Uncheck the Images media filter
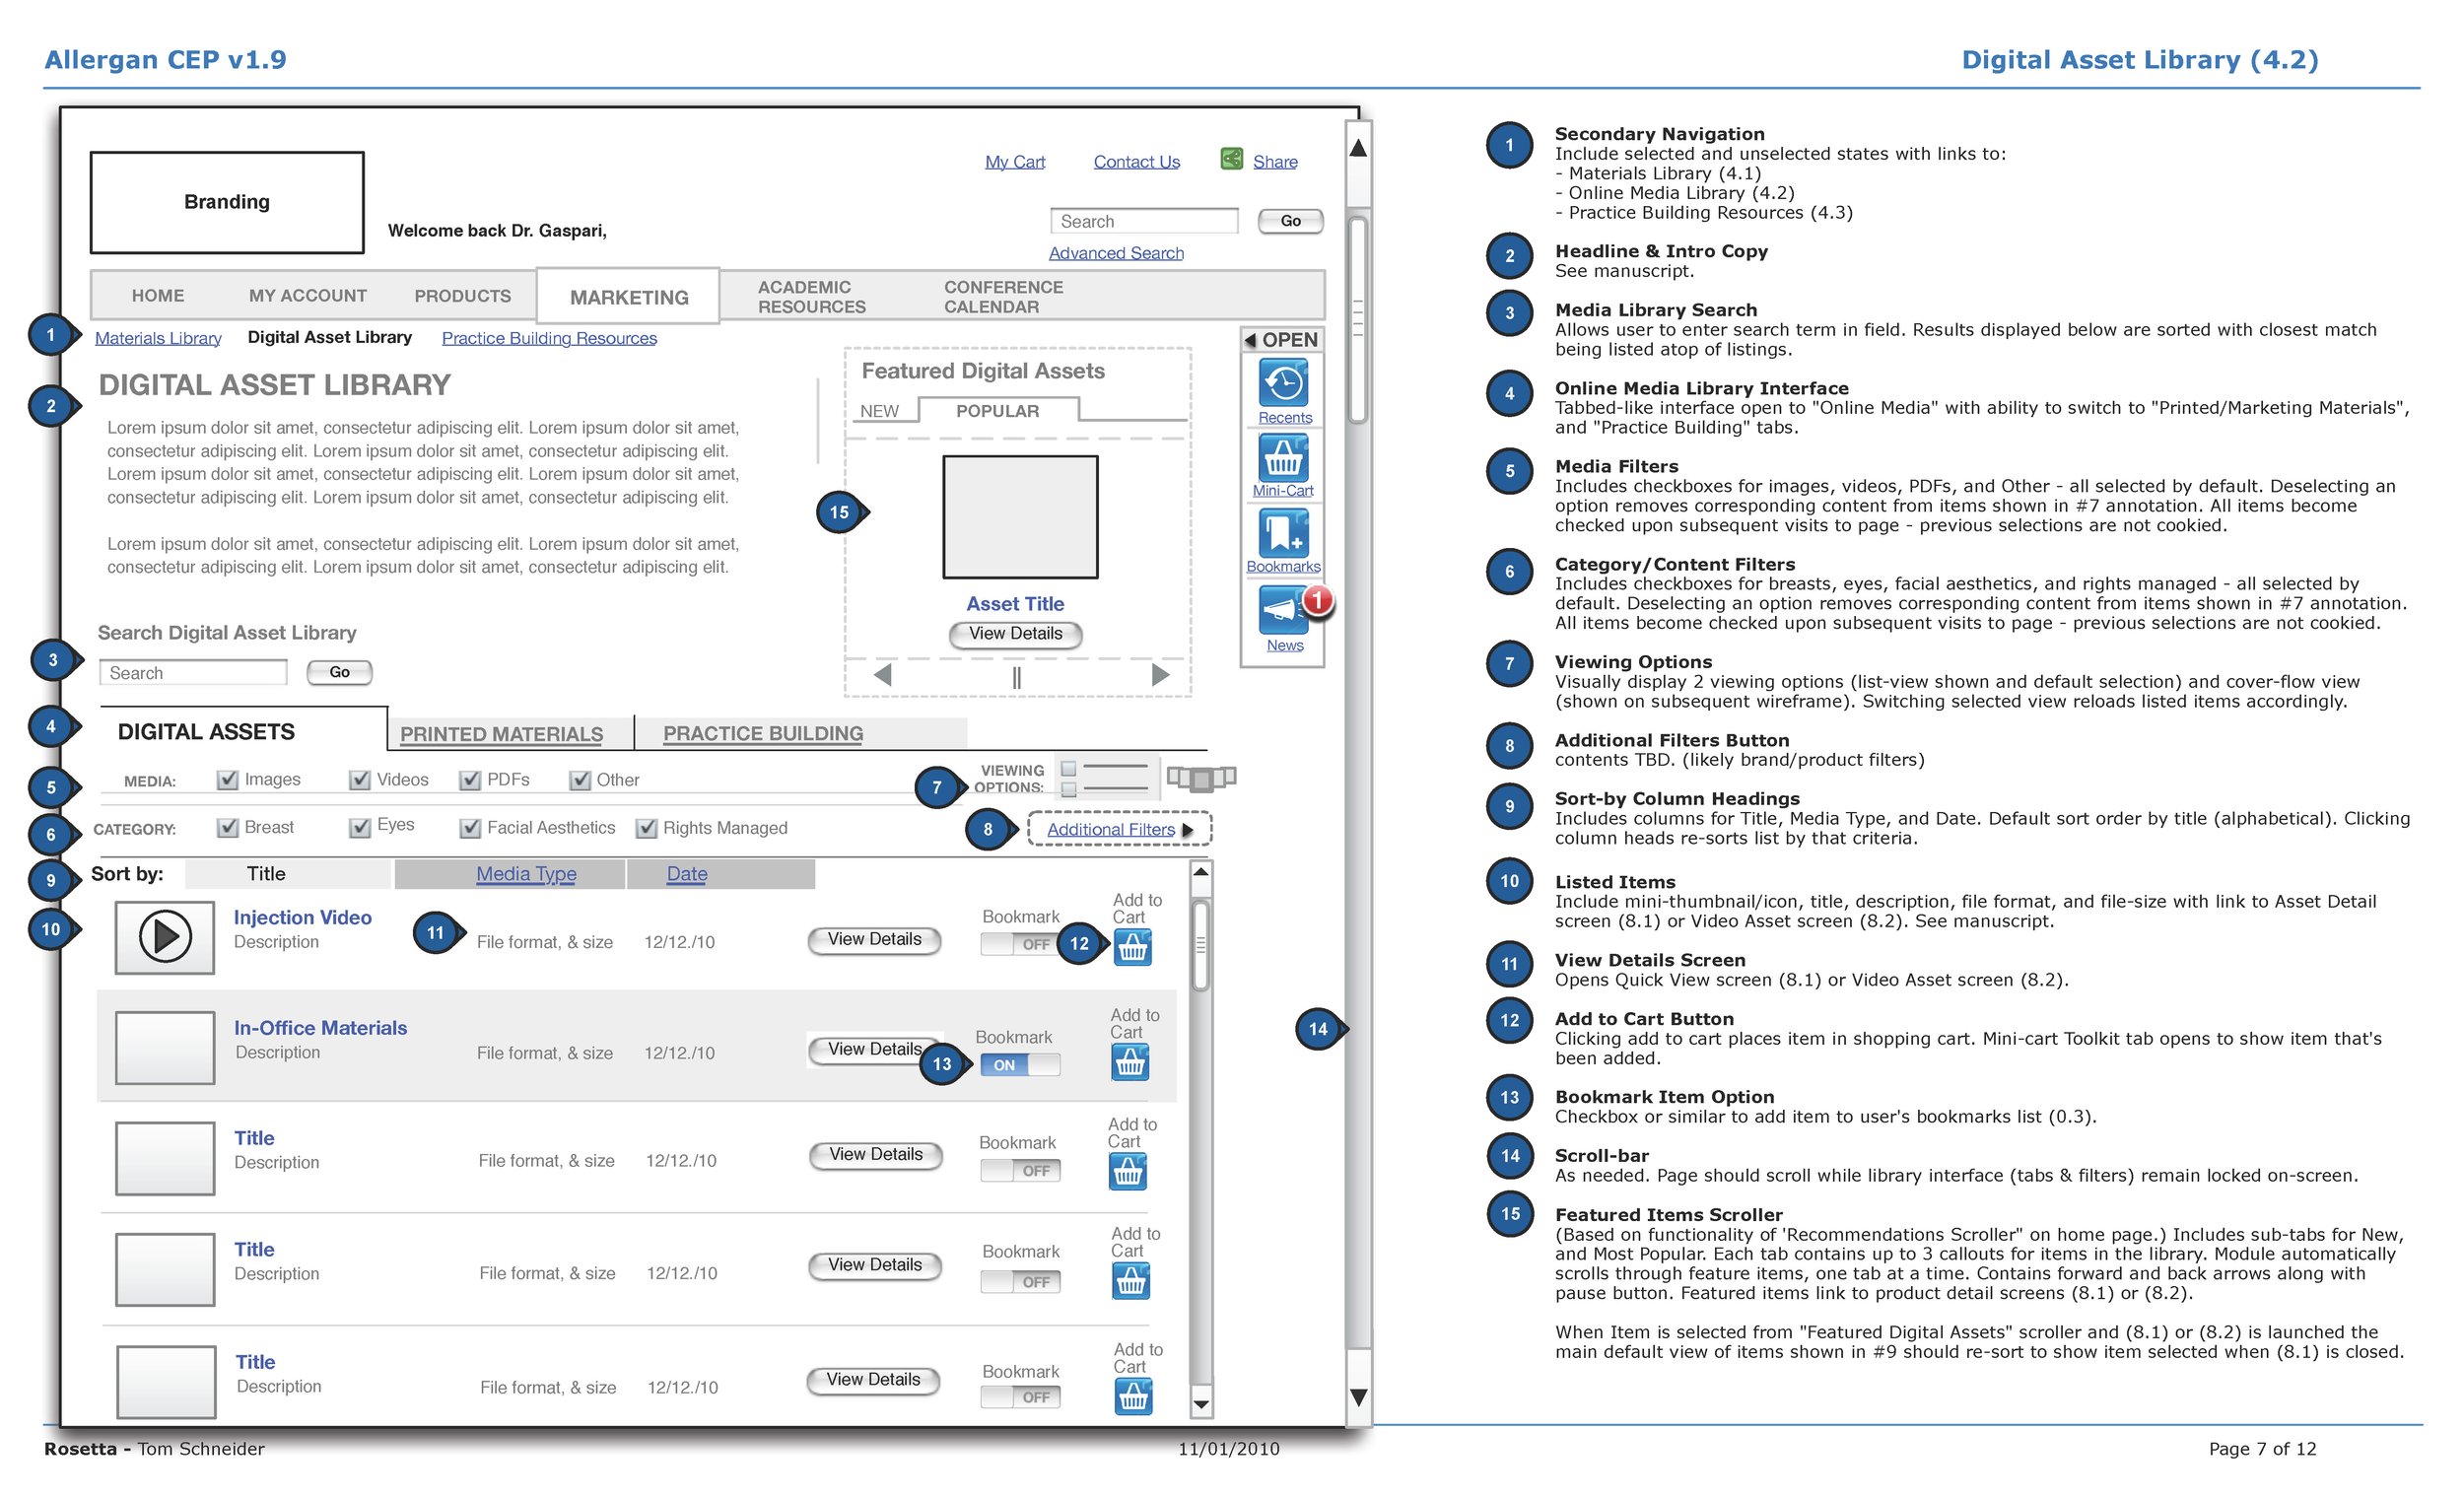Viewport: 2464px width, 1496px height. 228,780
